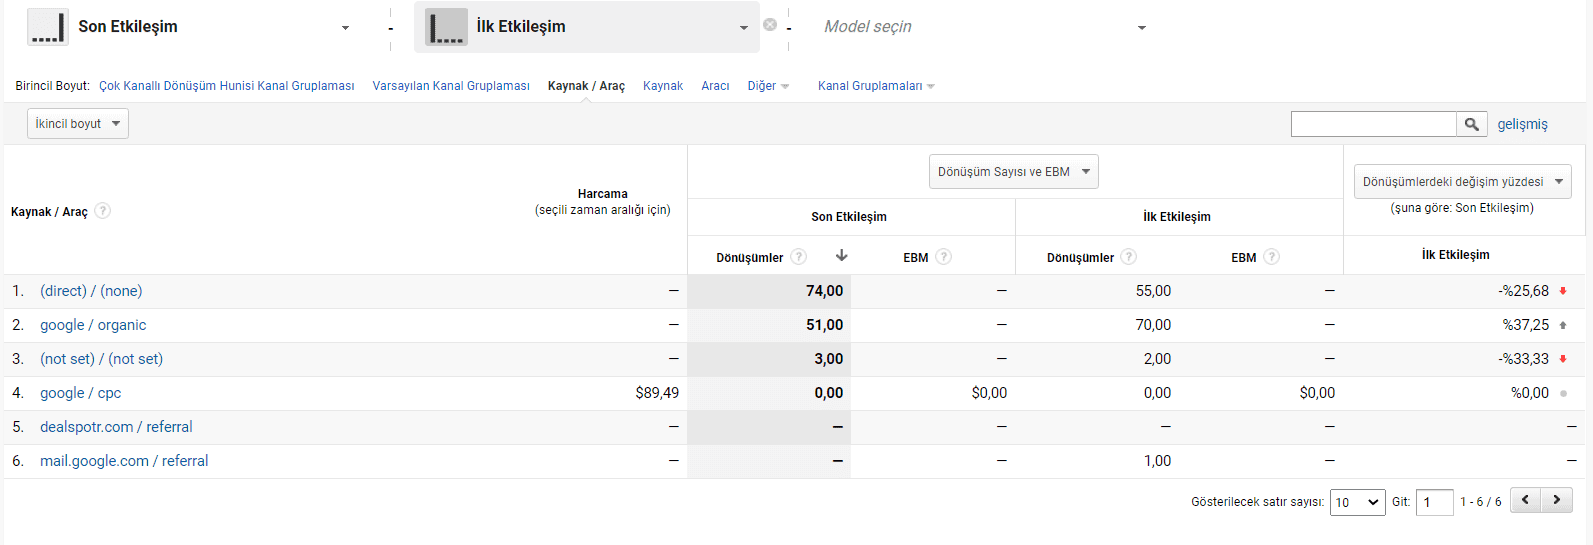
Task: Click the Son Etkileşim model icon
Action: 47,27
